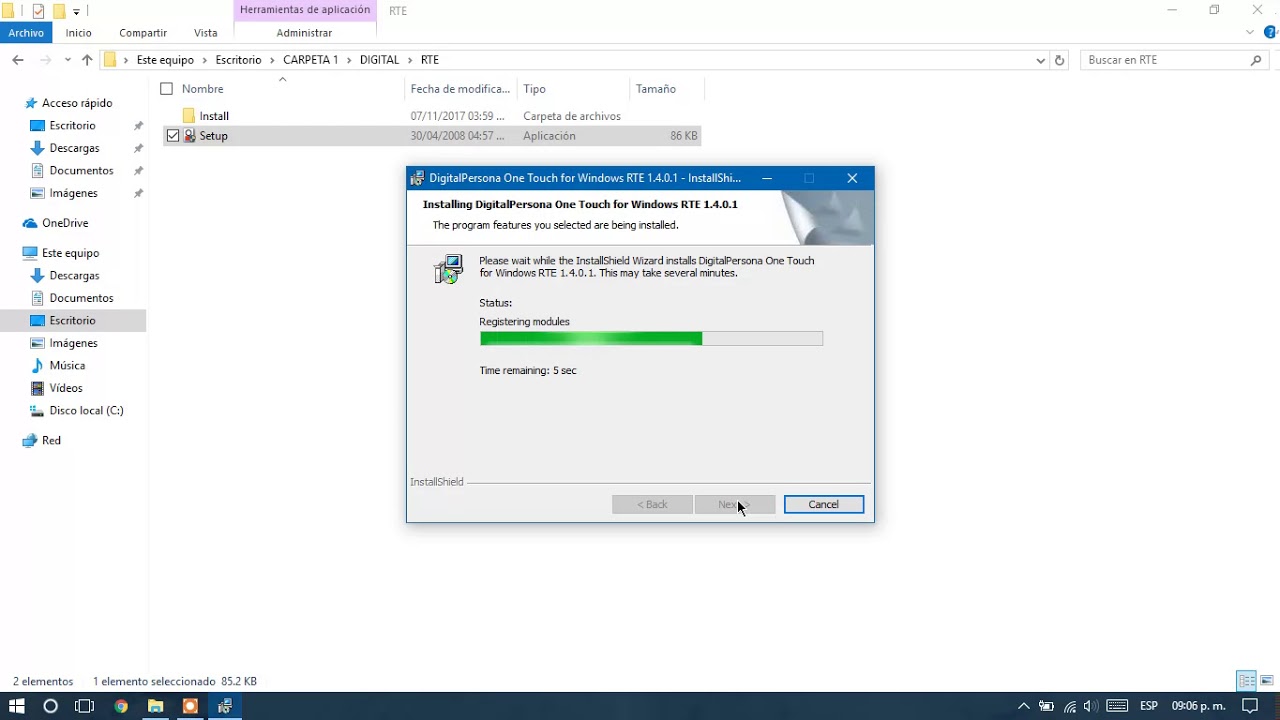Open Disco local (C:) drive
The height and width of the screenshot is (720, 1280).
click(x=86, y=411)
